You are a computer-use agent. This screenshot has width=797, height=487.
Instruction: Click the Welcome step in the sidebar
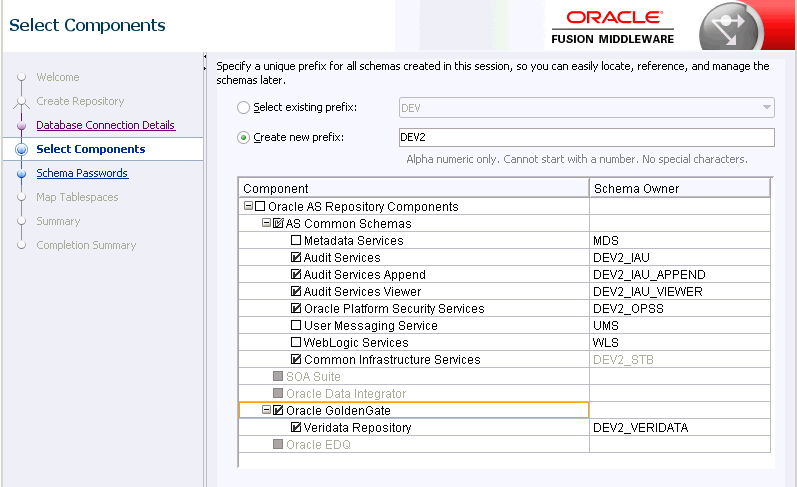pos(58,77)
